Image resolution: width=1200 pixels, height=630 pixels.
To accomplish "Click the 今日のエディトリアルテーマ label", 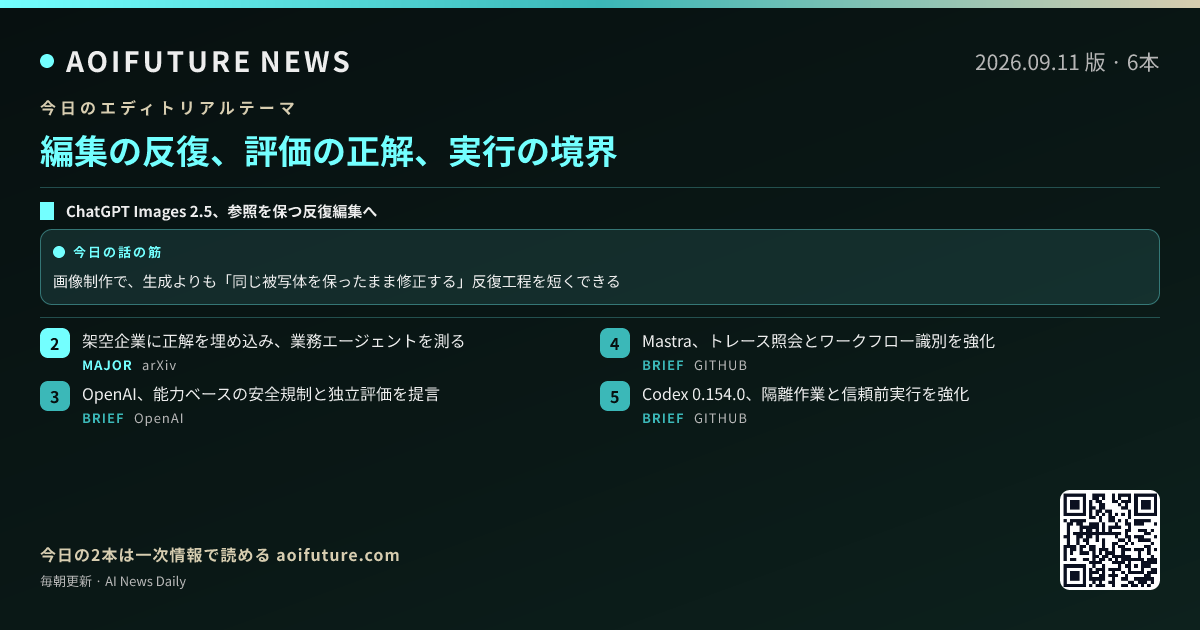I will click(x=168, y=107).
